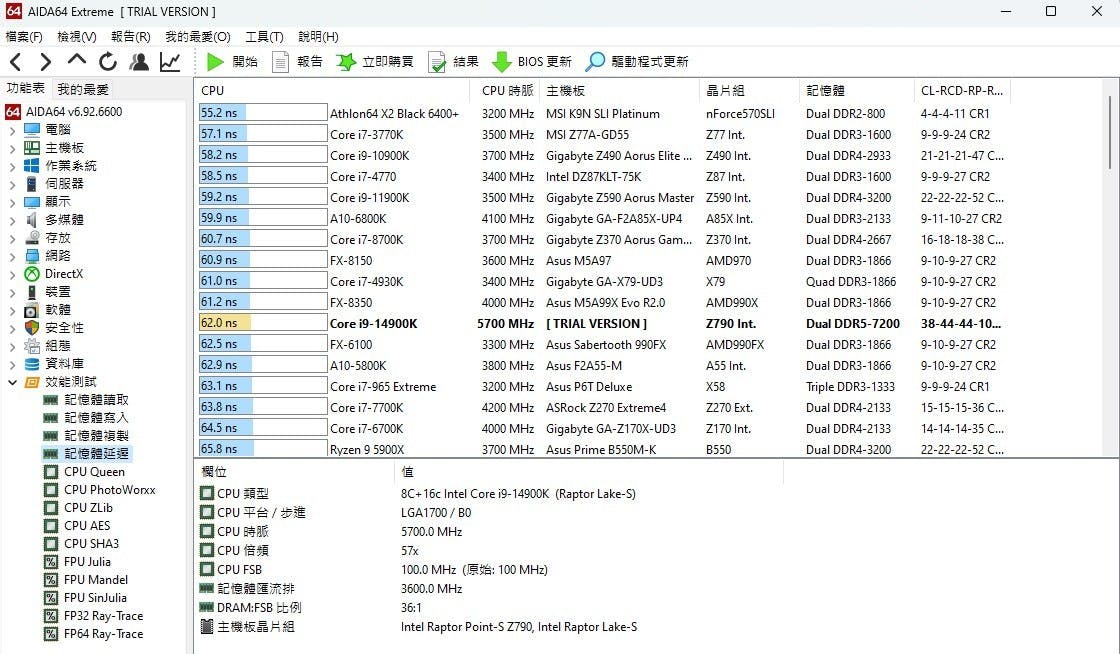This screenshot has height=654, width=1120.
Task: Click the refresh arrow in the toolbar
Action: (109, 62)
